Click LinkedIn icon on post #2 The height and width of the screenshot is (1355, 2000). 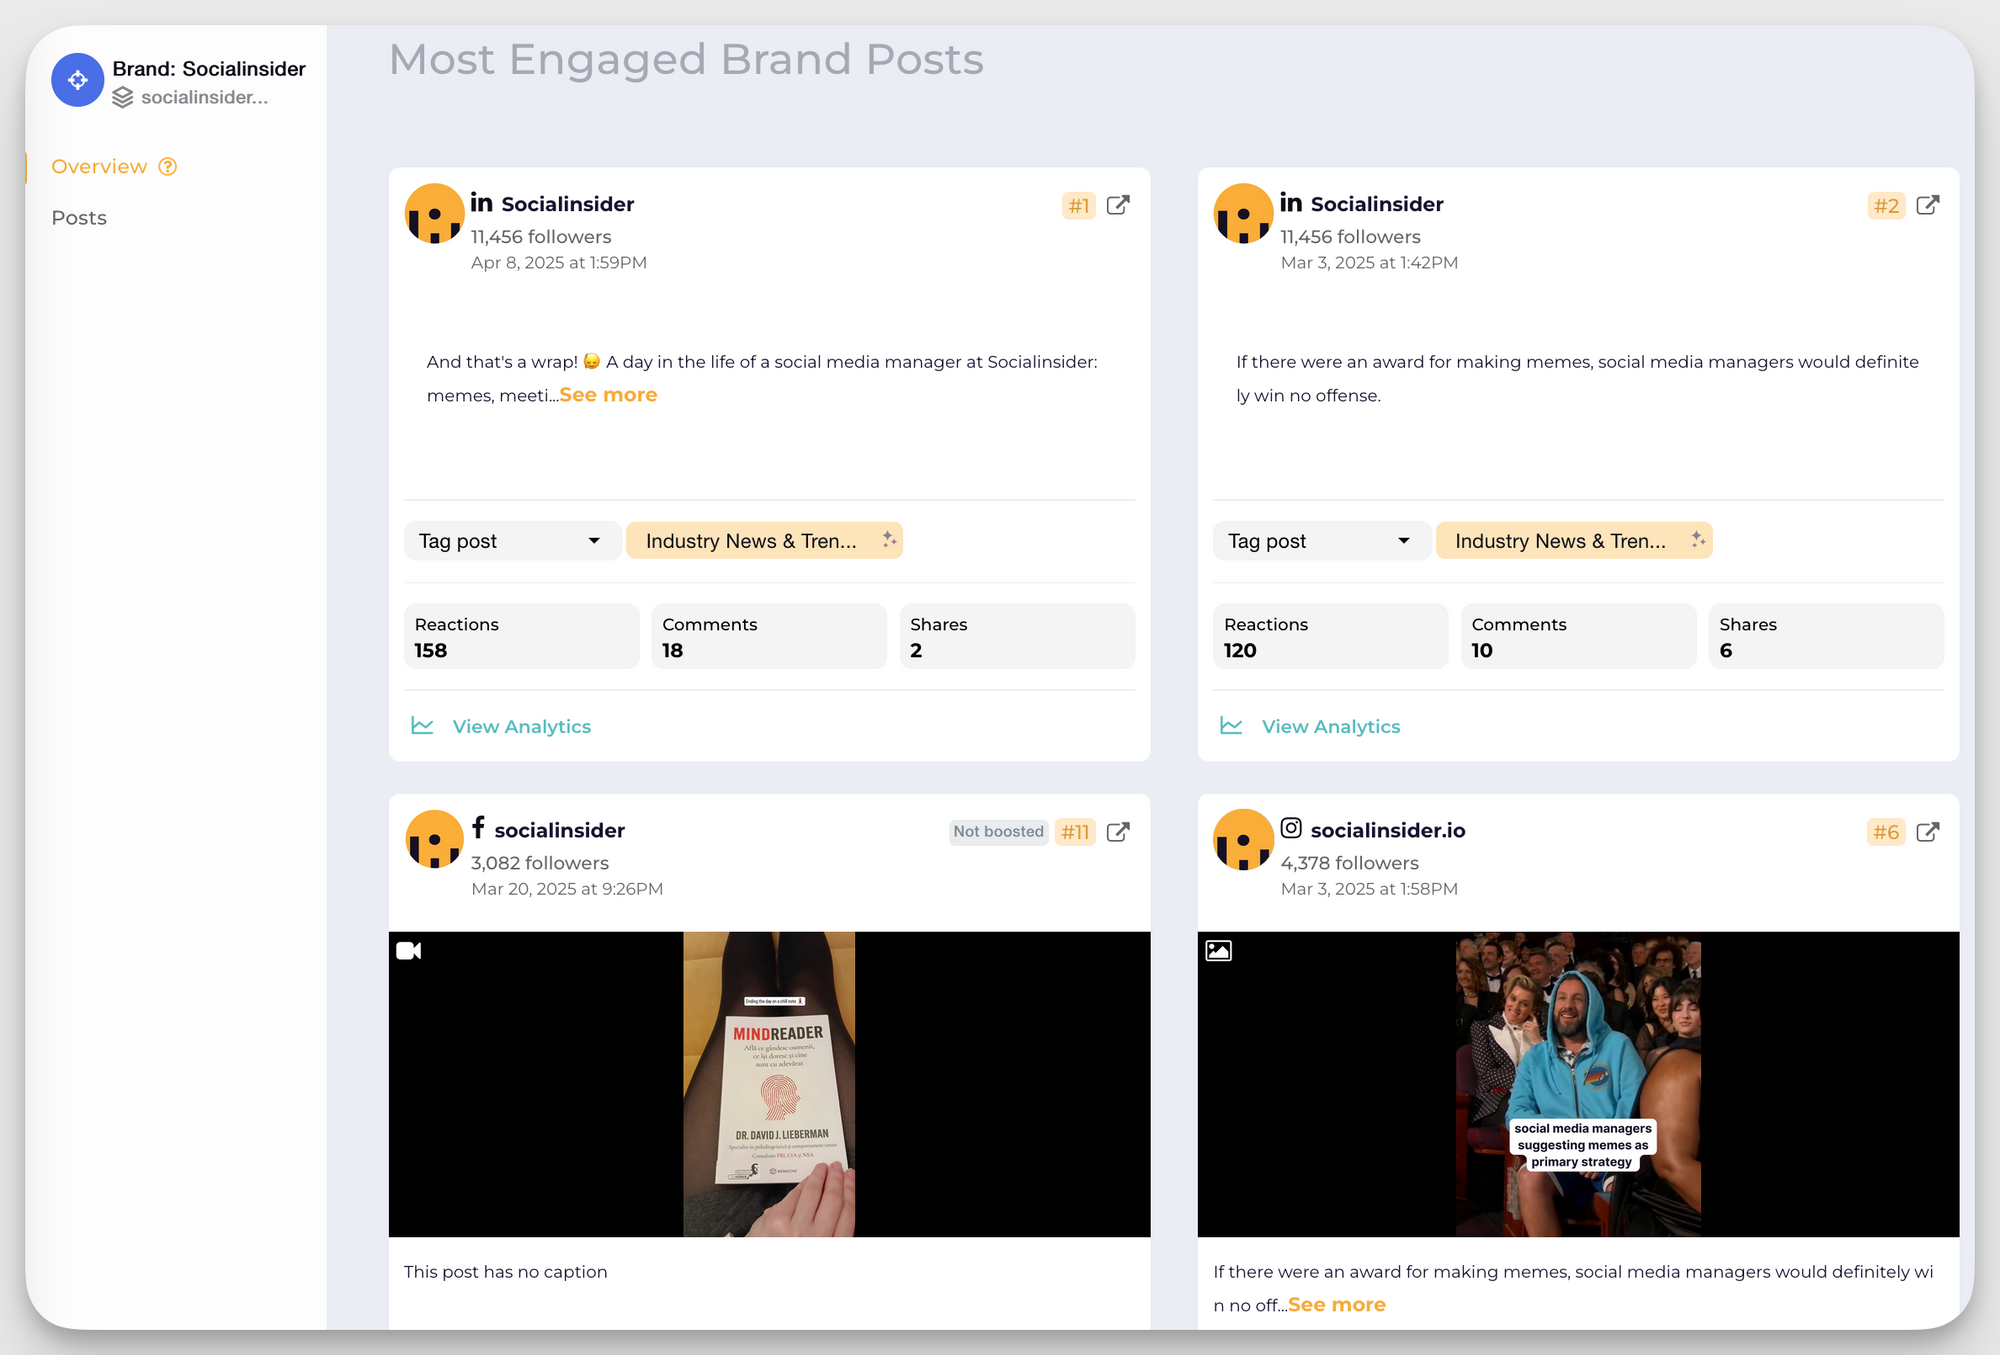(x=1291, y=203)
